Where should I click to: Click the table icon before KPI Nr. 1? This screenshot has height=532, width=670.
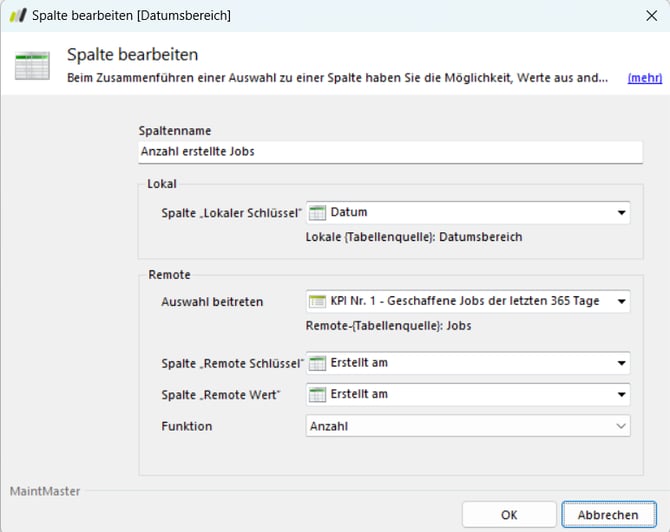coord(318,301)
